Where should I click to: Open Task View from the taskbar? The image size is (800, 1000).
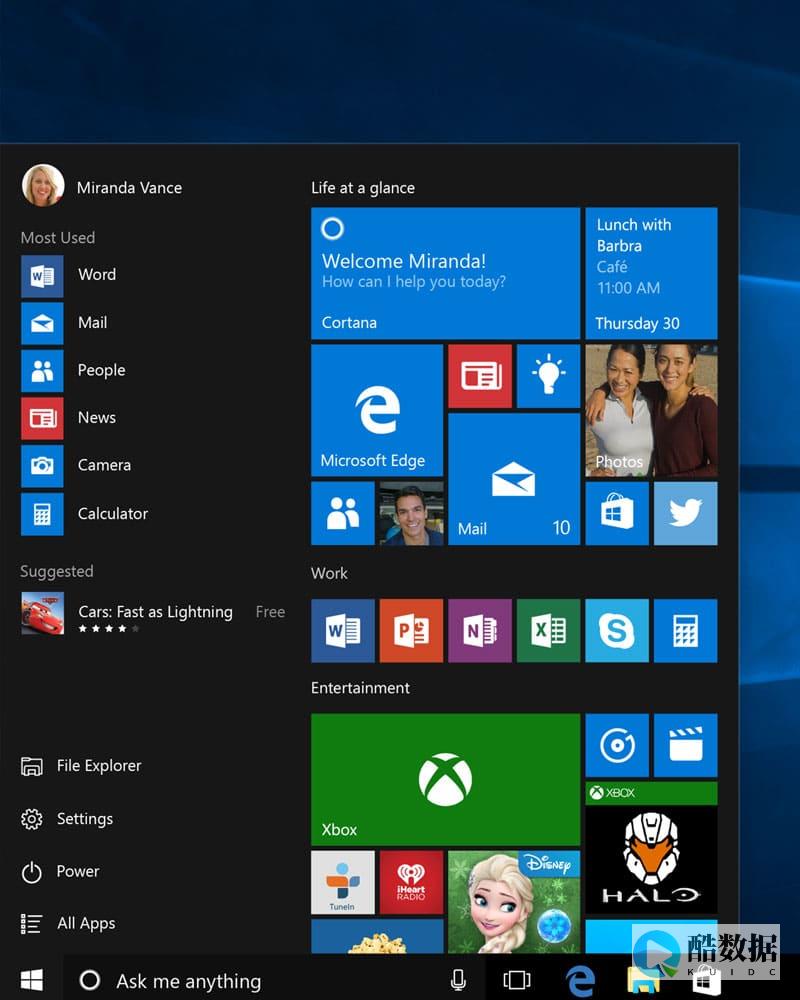(x=517, y=980)
